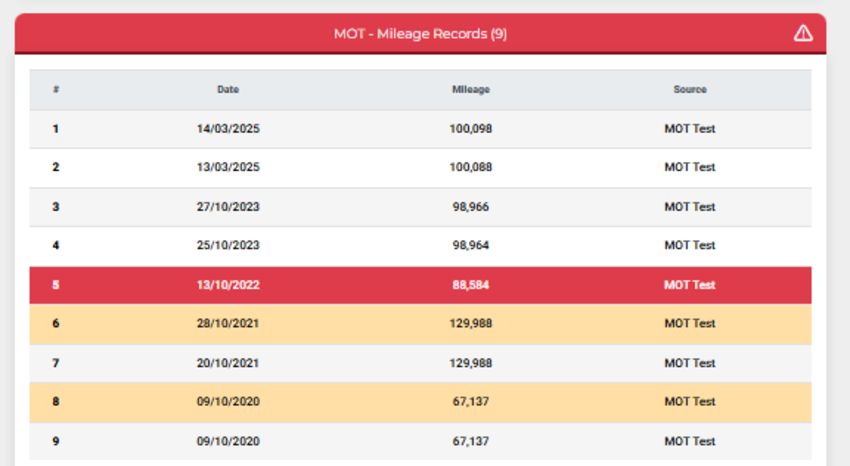Select the highlighted row dated 13/10/2022

point(420,285)
